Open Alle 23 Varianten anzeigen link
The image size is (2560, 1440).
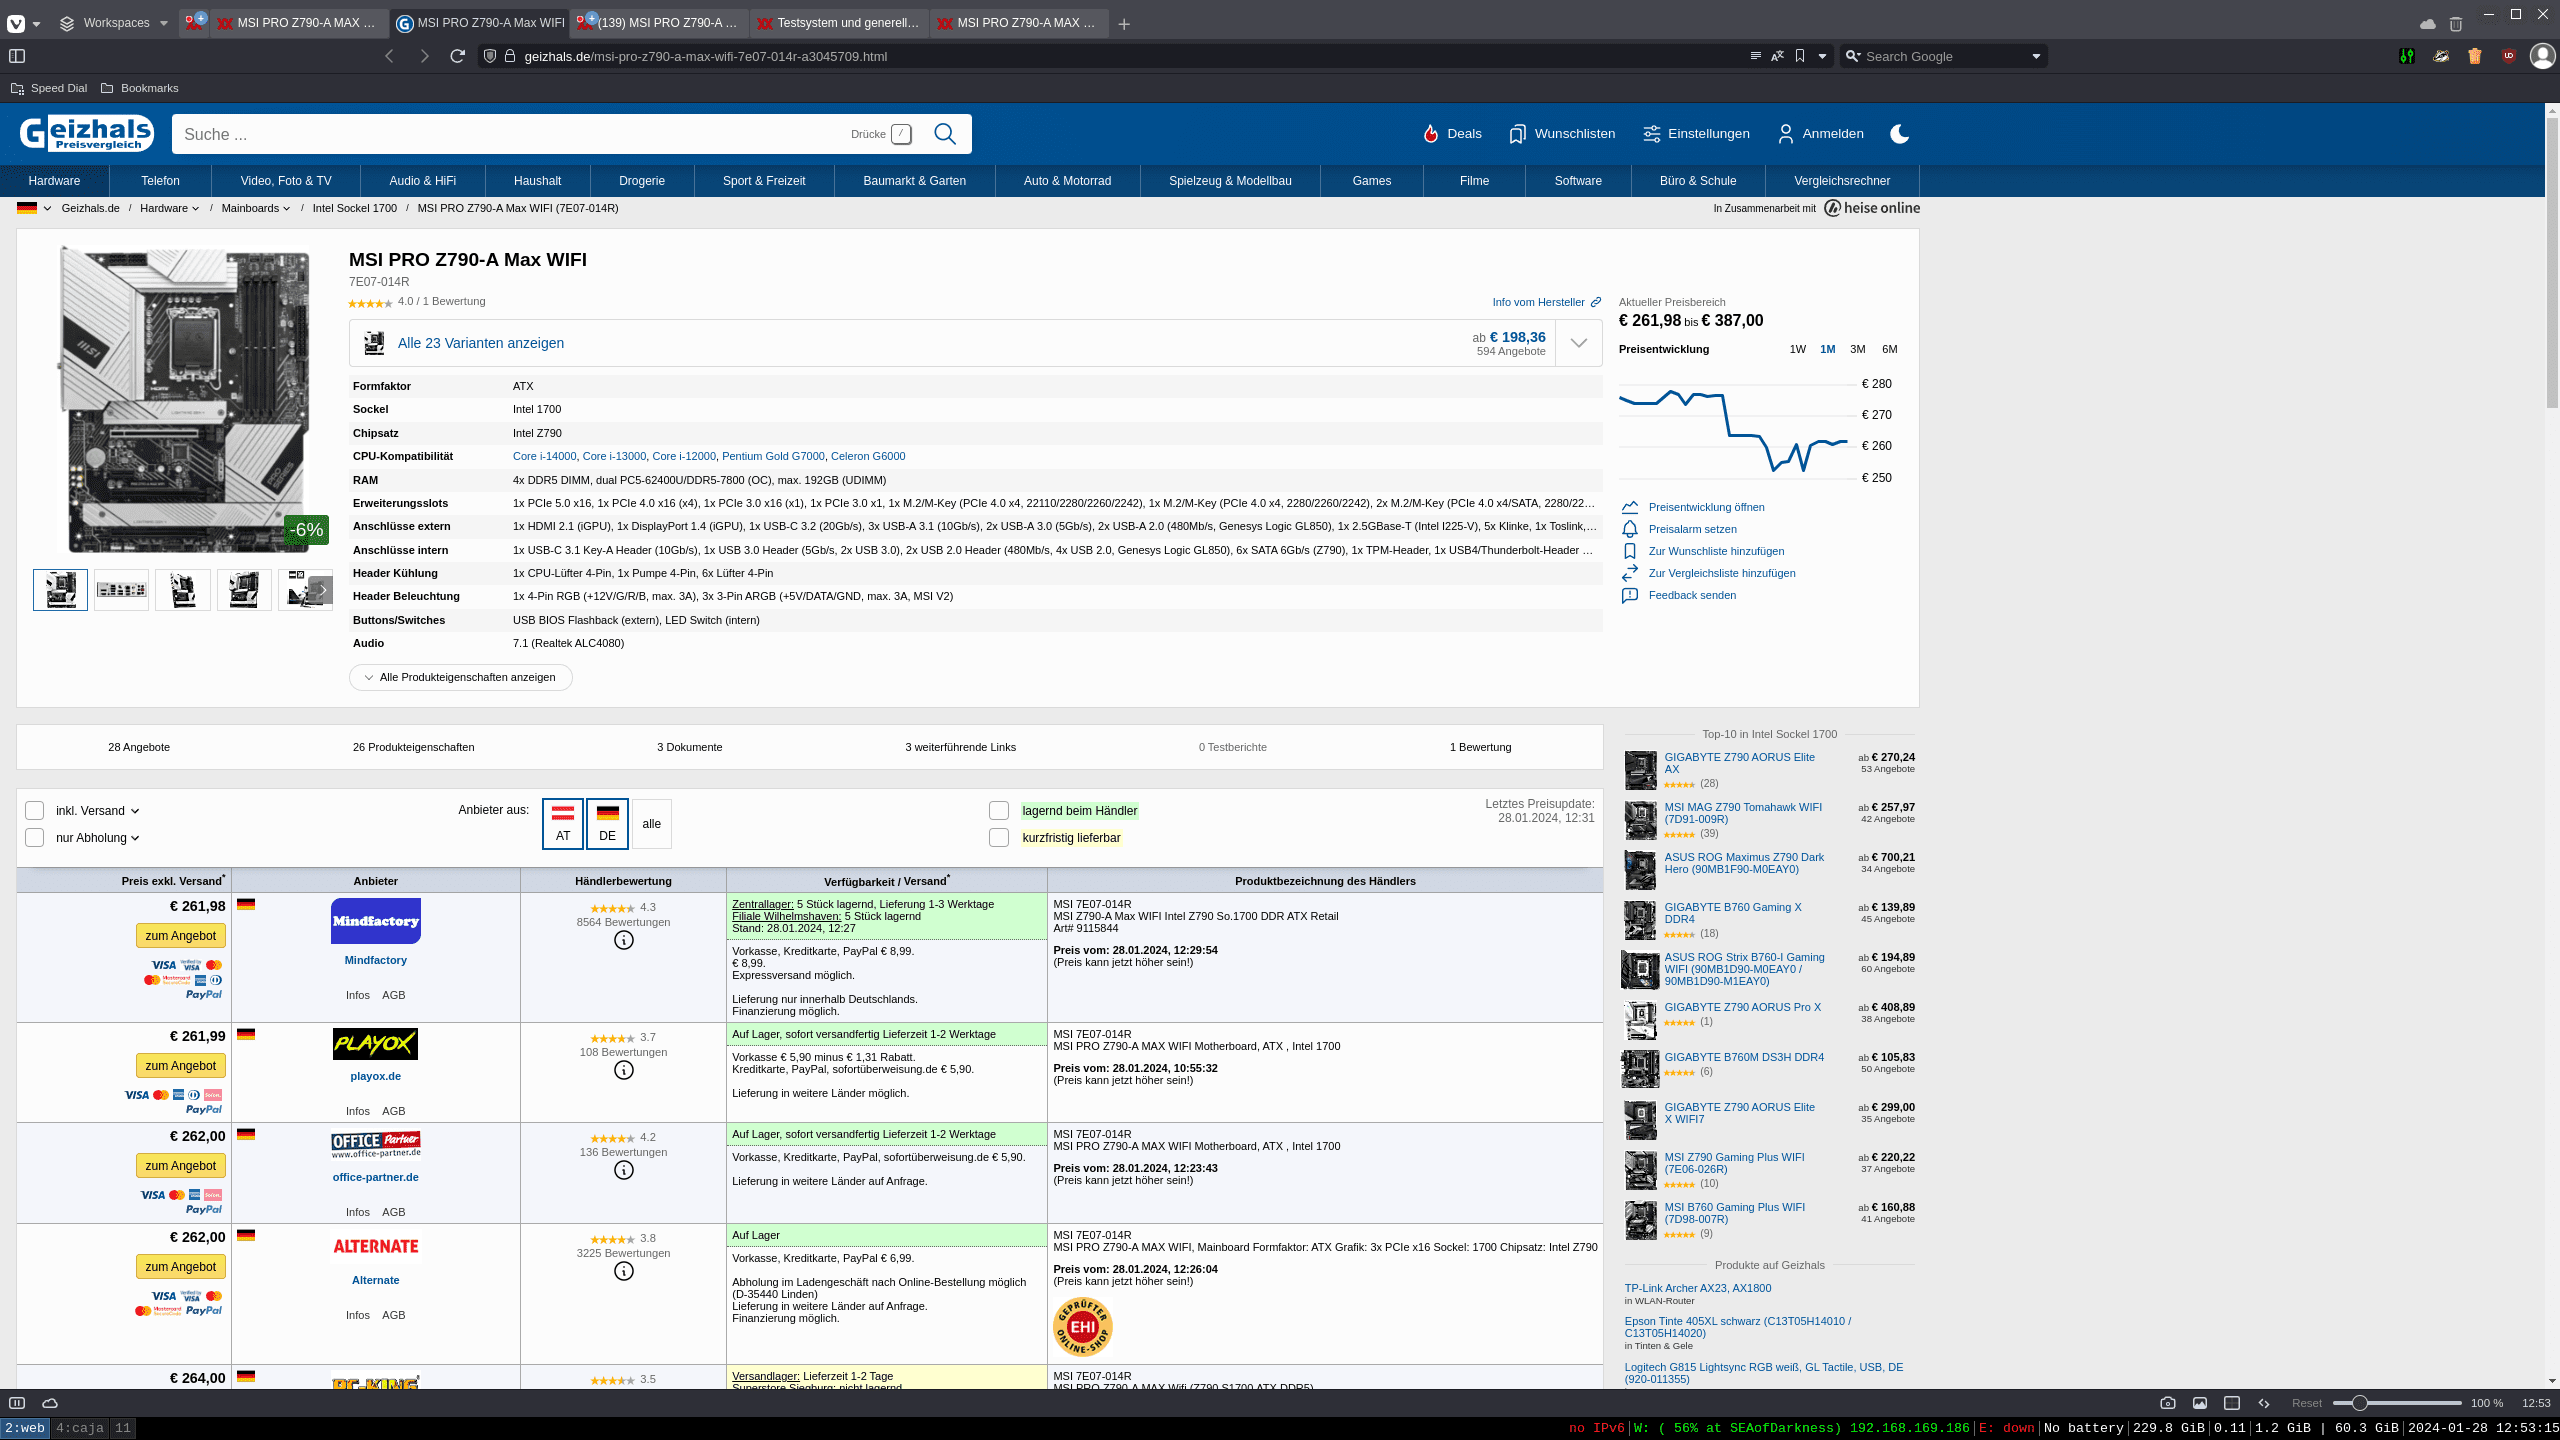[481, 343]
